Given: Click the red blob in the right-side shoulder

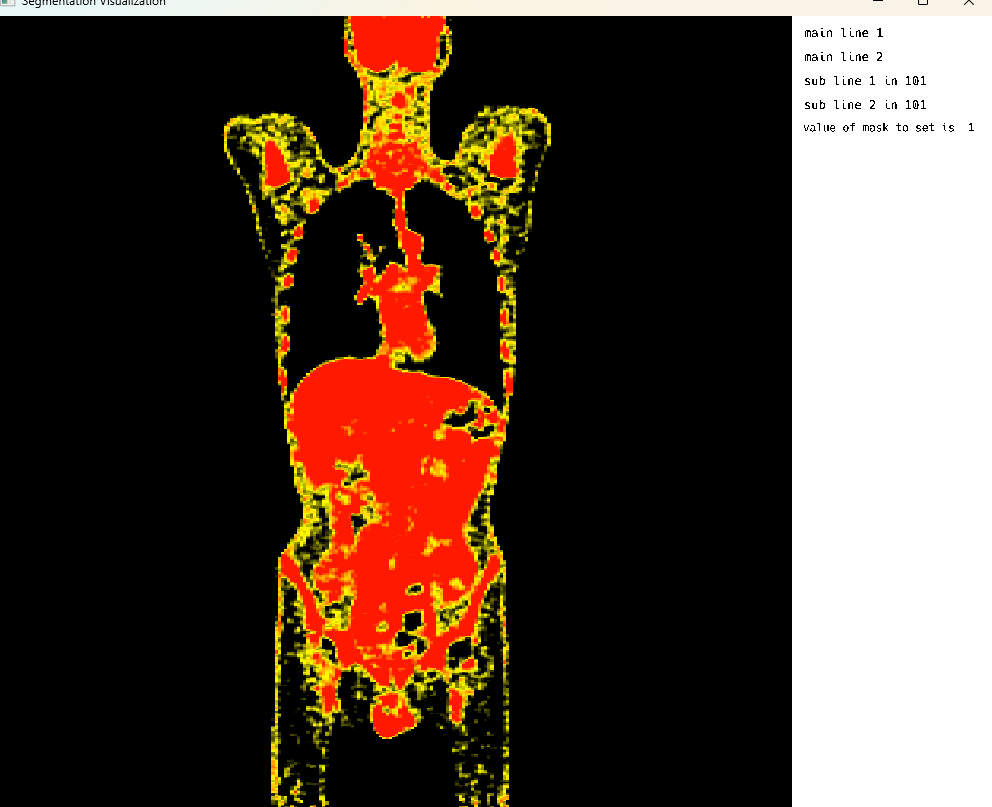Looking at the screenshot, I should click(502, 153).
